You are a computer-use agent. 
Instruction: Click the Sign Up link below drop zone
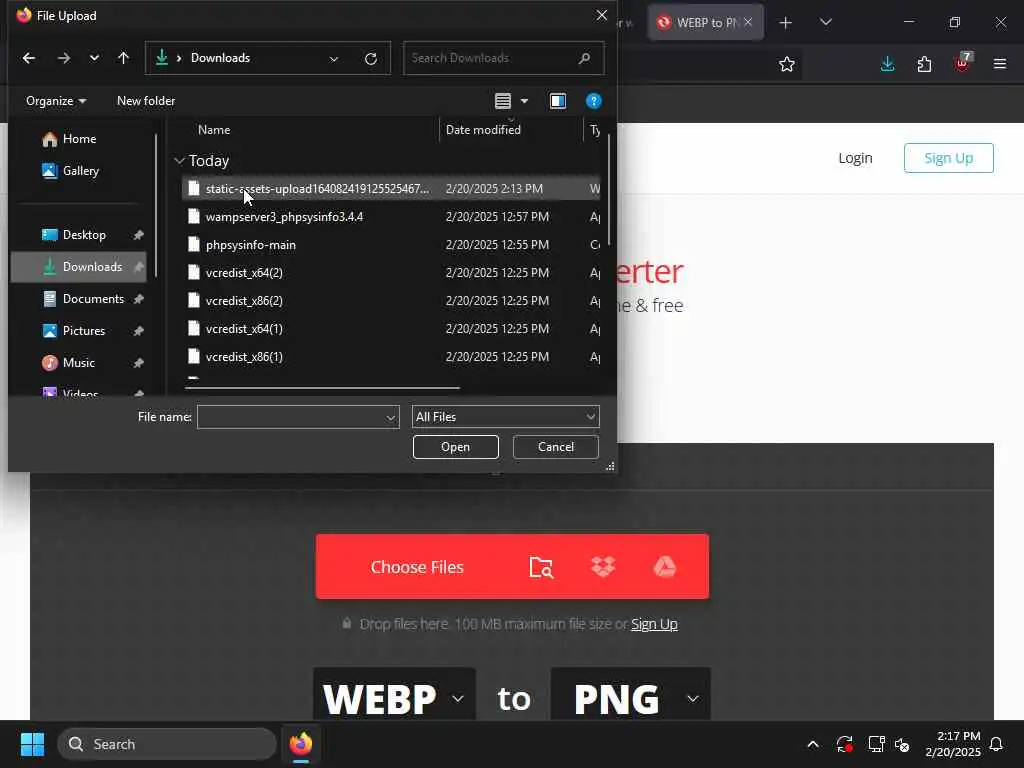pos(654,624)
